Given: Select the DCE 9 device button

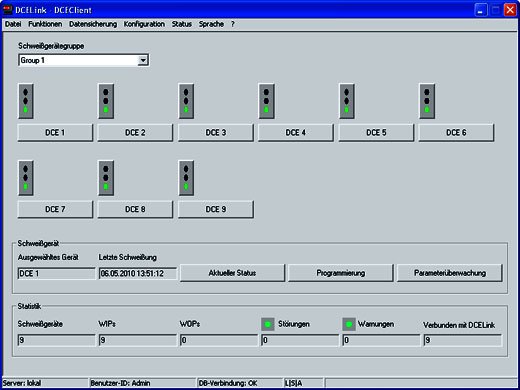Looking at the screenshot, I should coord(216,209).
